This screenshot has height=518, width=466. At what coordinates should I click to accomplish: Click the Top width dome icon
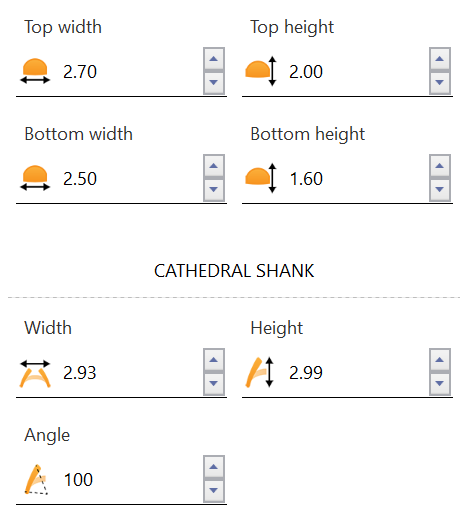[x=35, y=71]
